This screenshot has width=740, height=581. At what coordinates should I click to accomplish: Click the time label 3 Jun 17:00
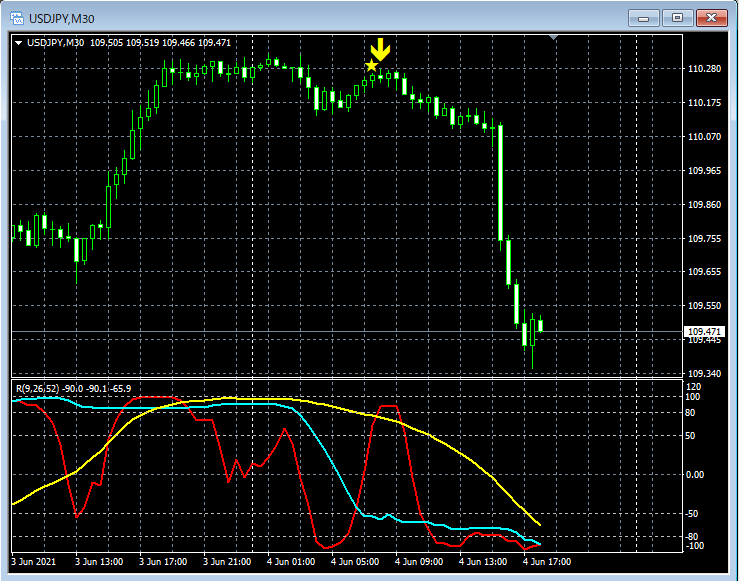(163, 562)
